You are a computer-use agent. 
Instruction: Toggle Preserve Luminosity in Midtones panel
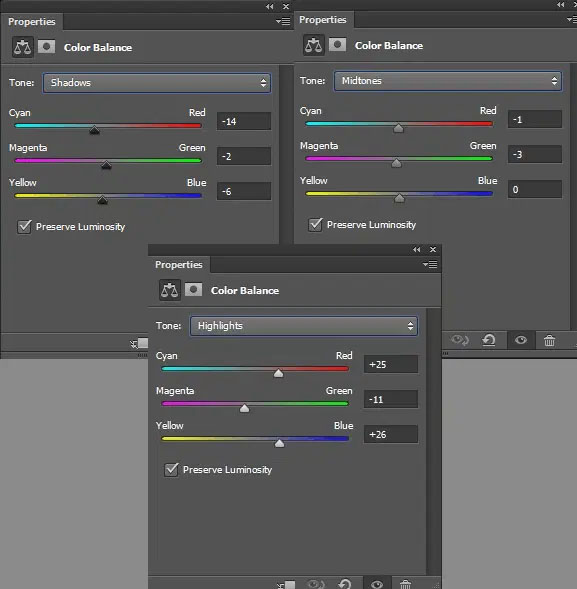click(x=315, y=225)
